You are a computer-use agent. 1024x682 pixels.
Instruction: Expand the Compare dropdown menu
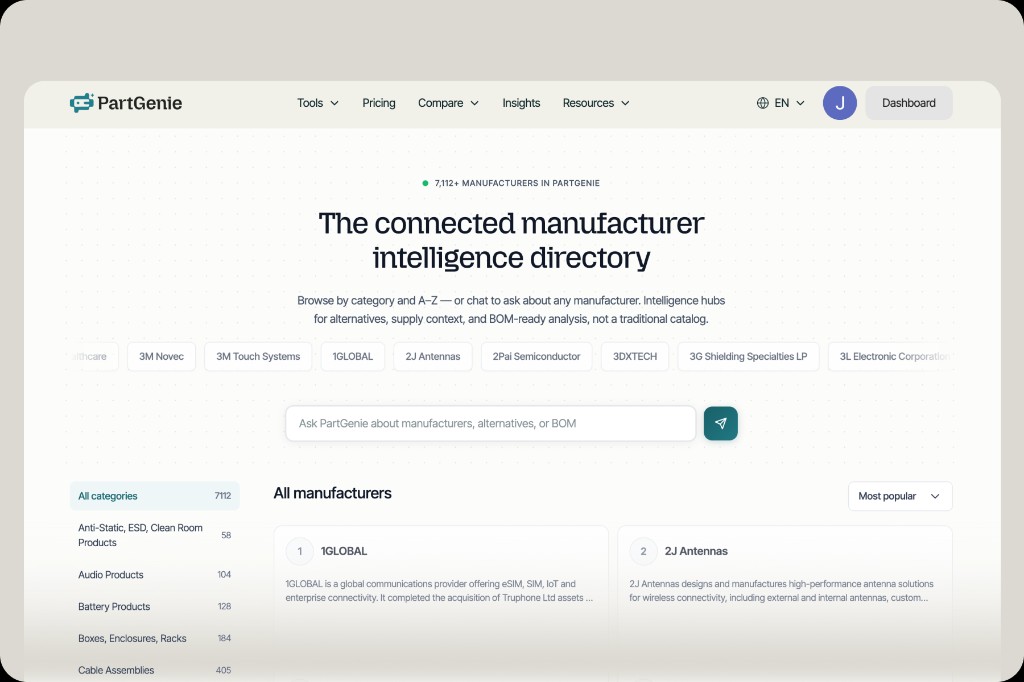pos(448,103)
